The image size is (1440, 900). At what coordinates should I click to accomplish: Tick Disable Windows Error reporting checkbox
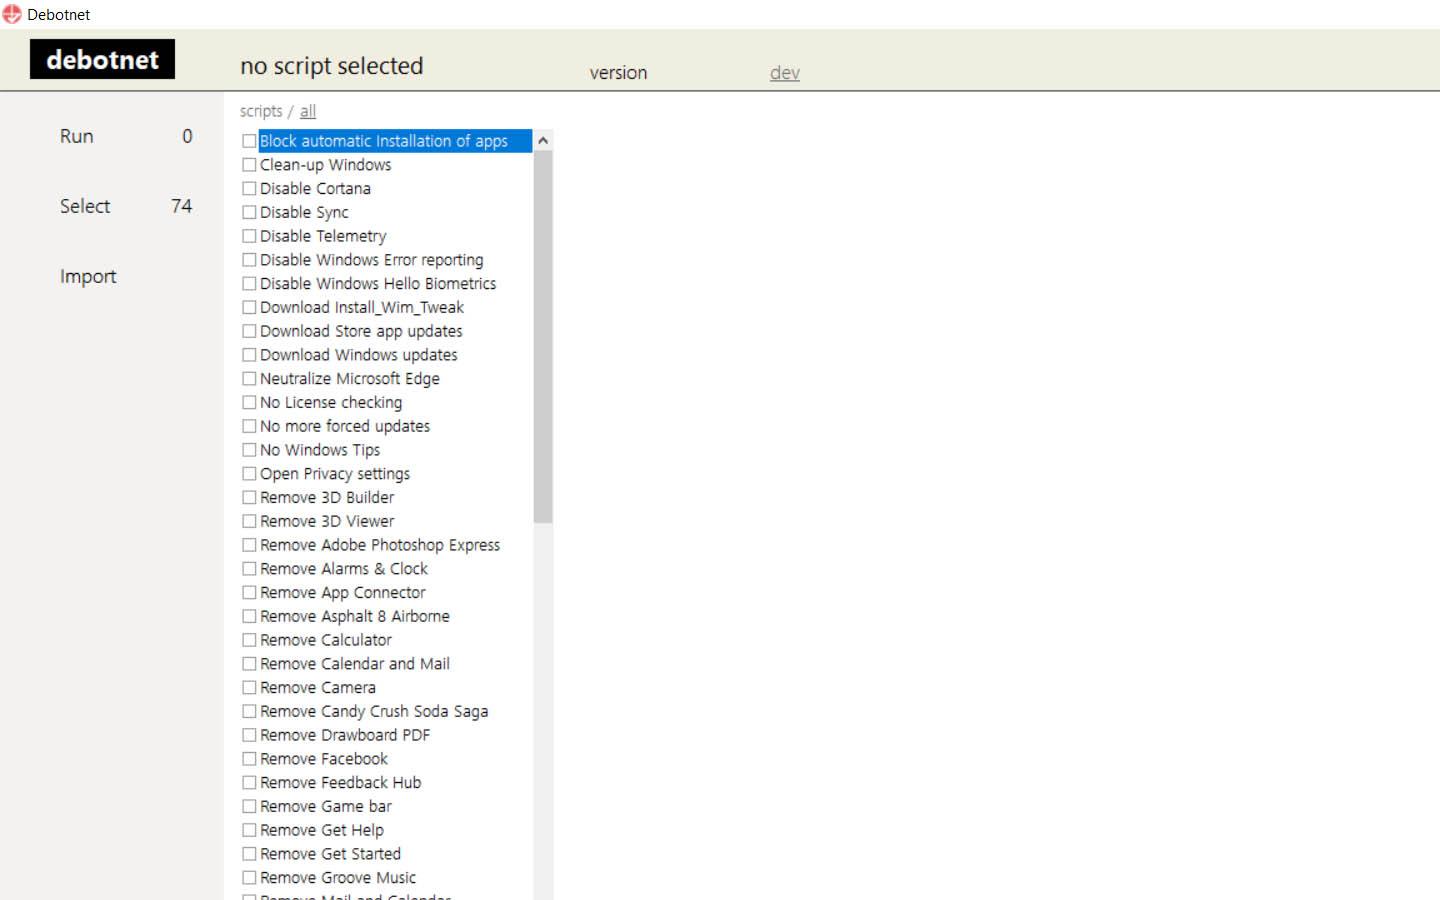[x=249, y=260]
